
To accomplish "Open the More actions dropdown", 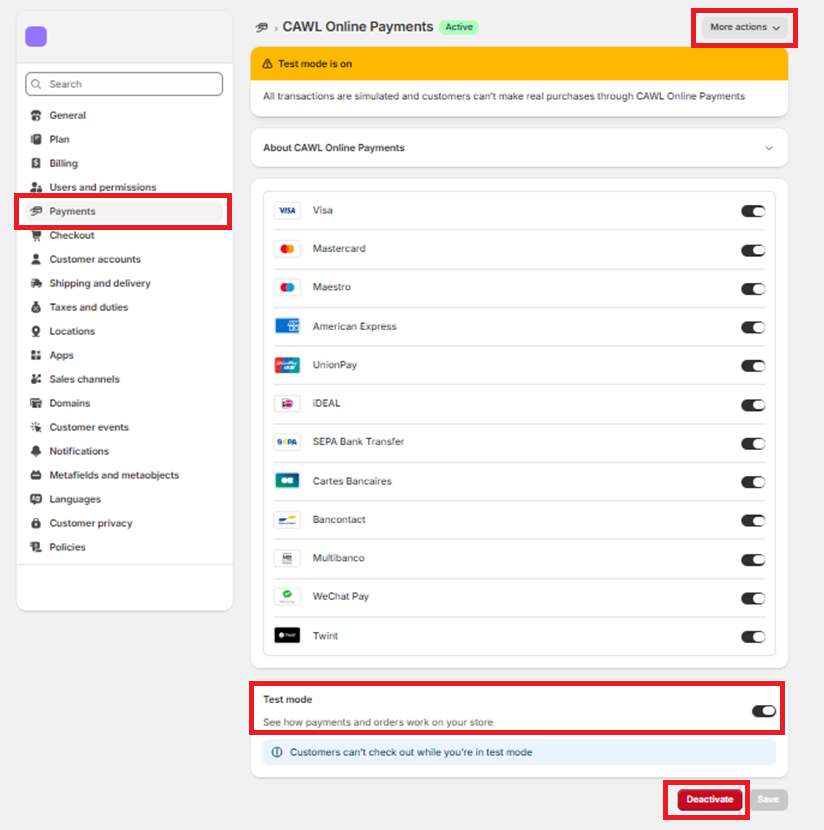I will click(x=743, y=28).
